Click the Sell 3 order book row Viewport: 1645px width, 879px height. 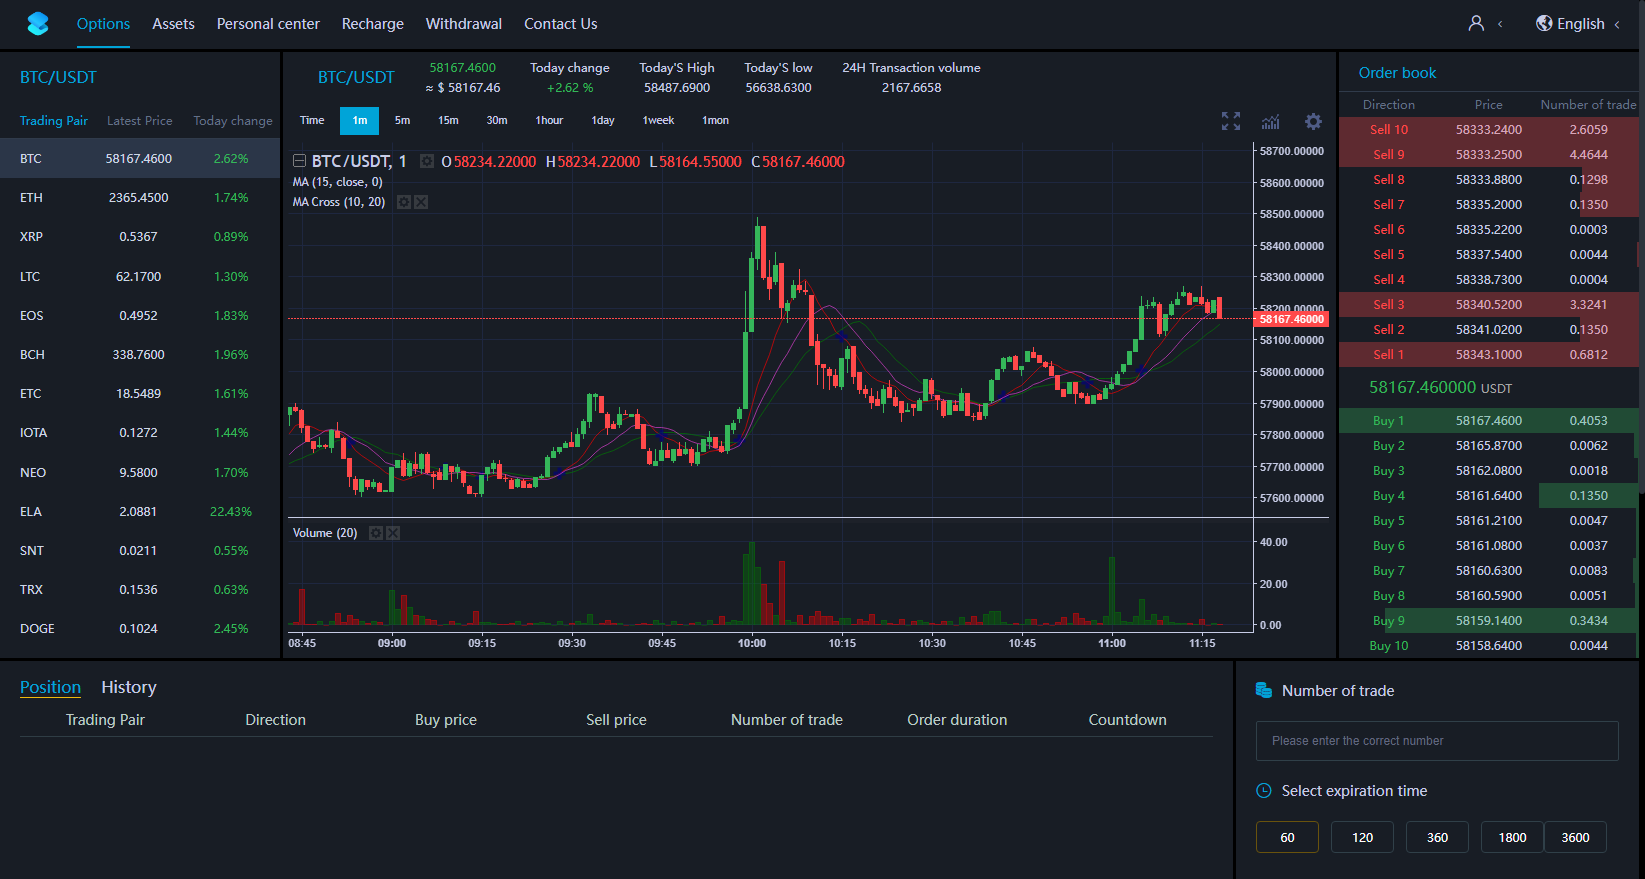tap(1489, 304)
